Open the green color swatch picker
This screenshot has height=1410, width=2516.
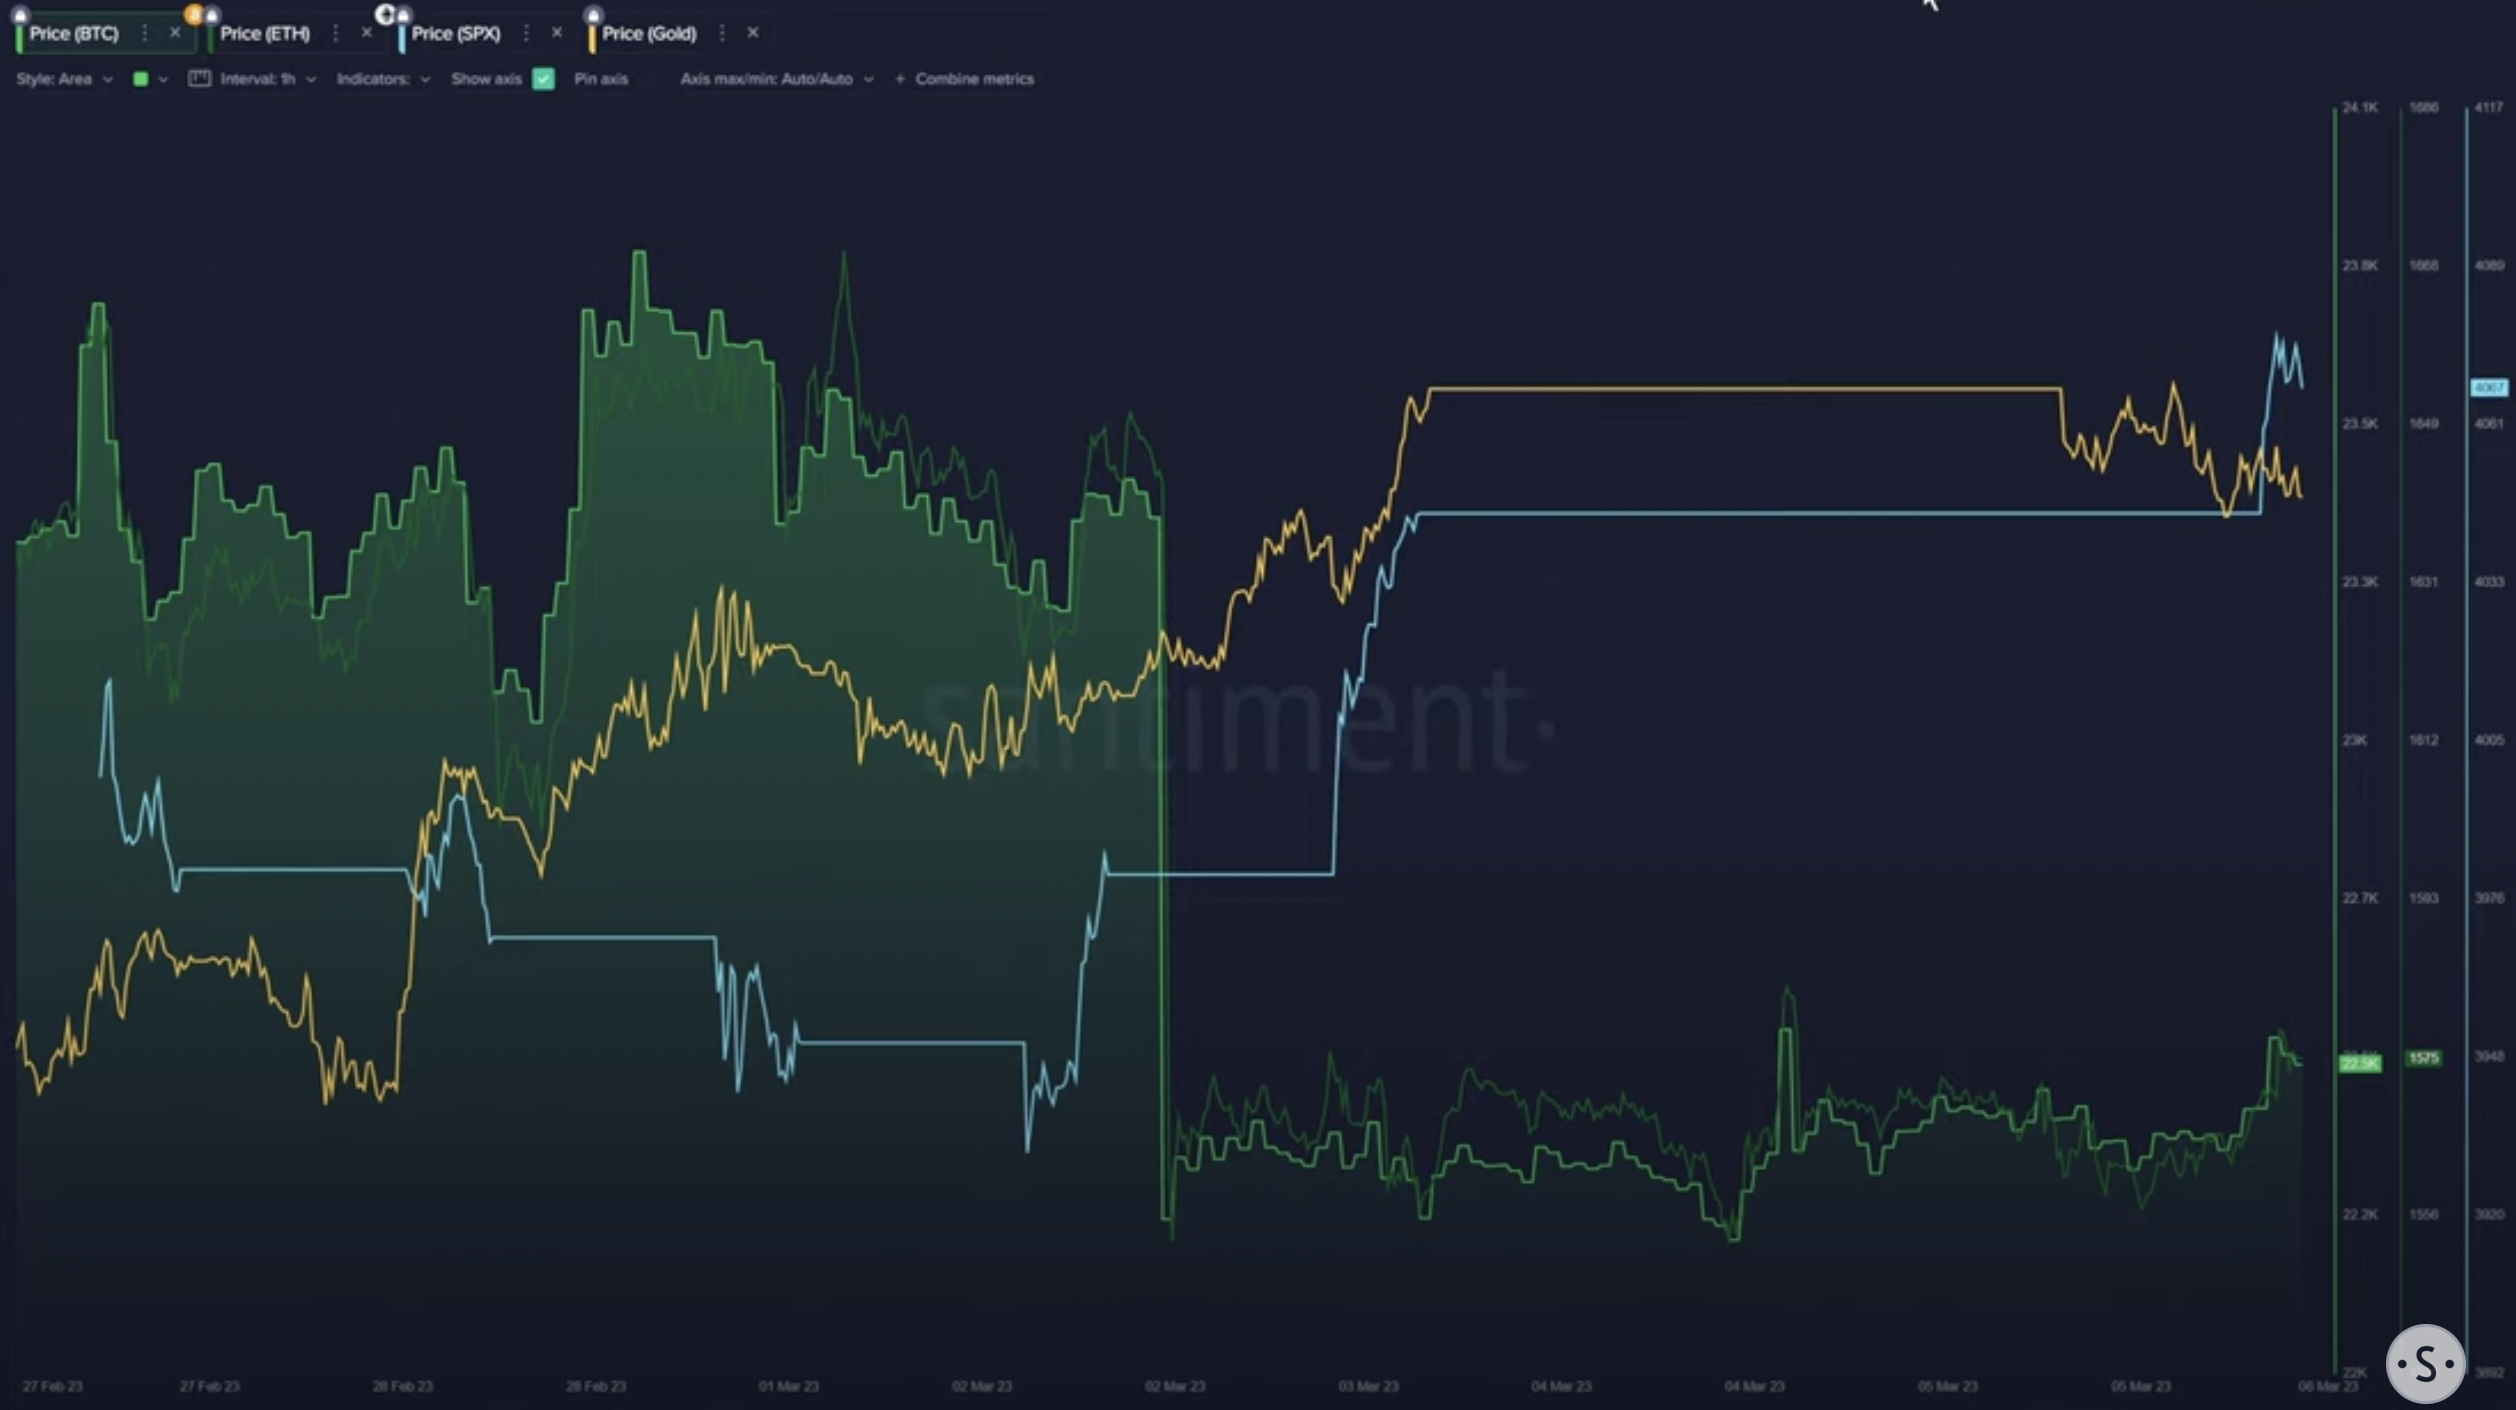150,79
